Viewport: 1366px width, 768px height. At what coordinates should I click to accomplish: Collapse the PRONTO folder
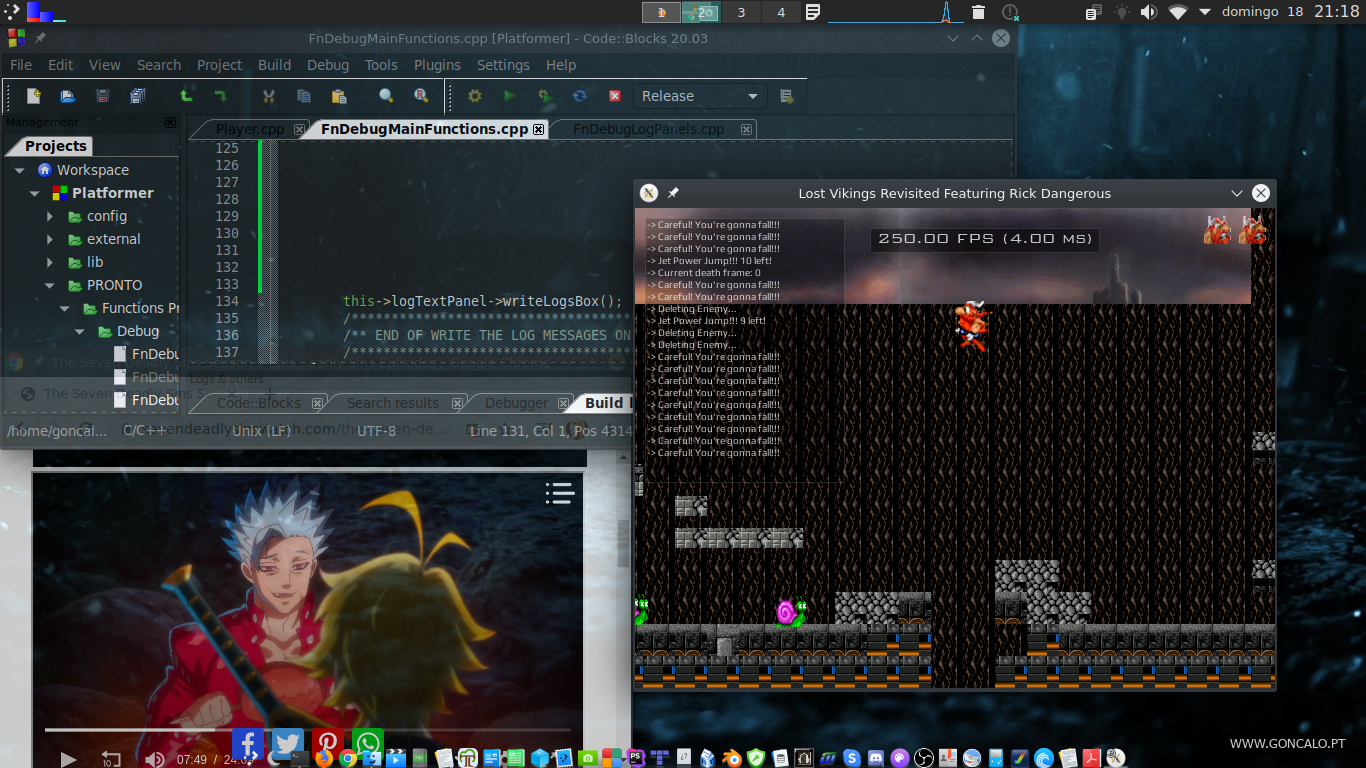coord(49,285)
